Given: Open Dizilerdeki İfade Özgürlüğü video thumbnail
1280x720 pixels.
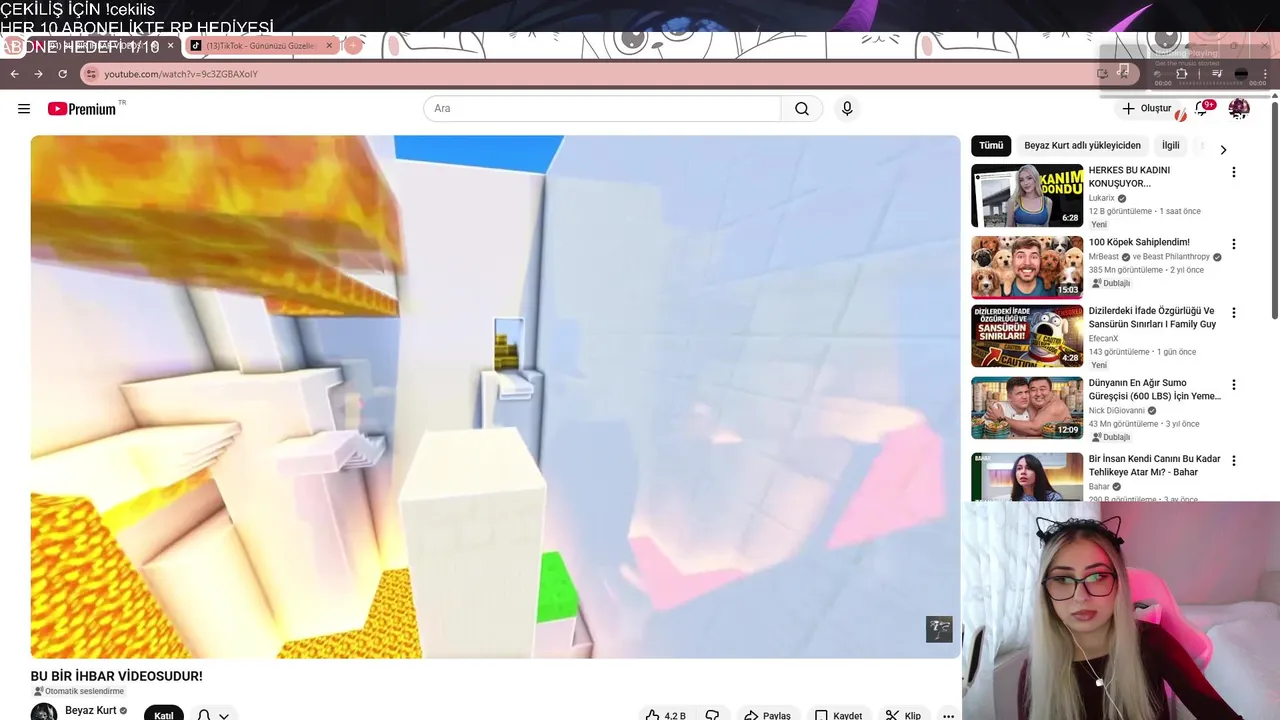Looking at the screenshot, I should pyautogui.click(x=1027, y=336).
